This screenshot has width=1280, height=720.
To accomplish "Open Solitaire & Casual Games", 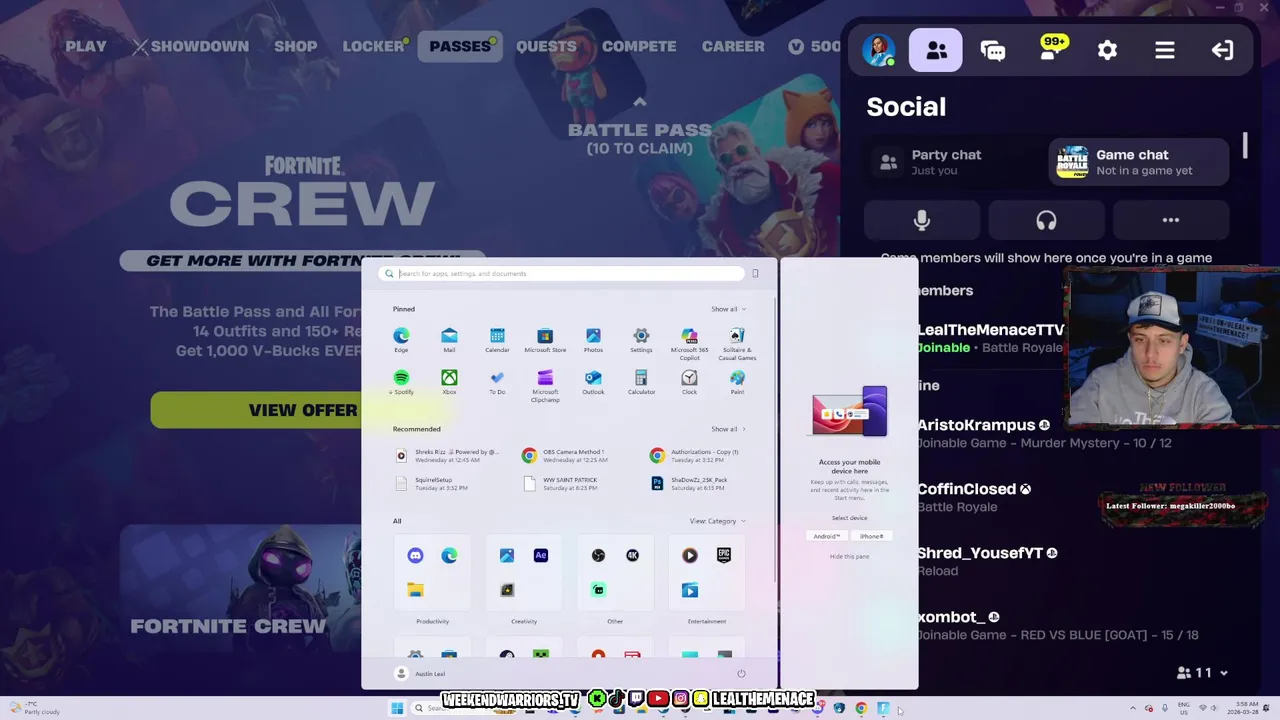I will click(737, 341).
